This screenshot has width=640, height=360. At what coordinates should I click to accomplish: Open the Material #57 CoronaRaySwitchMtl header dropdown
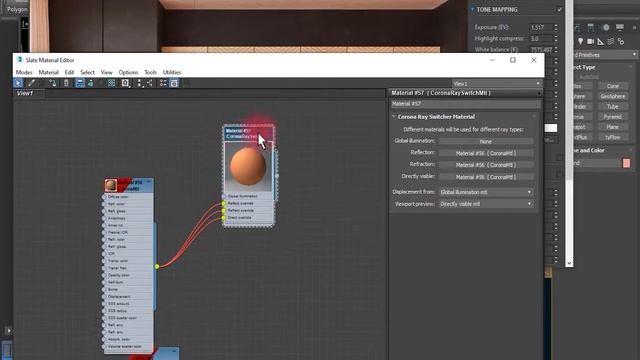539,93
